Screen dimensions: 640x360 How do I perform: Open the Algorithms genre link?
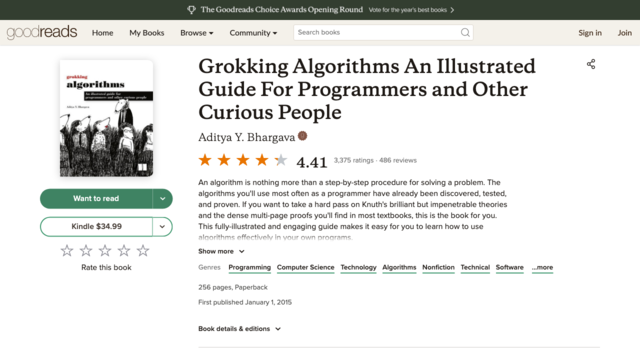(x=399, y=267)
